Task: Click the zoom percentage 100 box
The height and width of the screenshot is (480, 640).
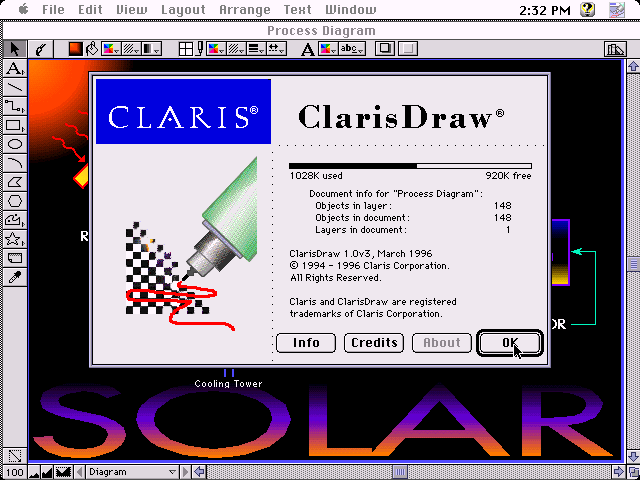Action: (x=15, y=472)
